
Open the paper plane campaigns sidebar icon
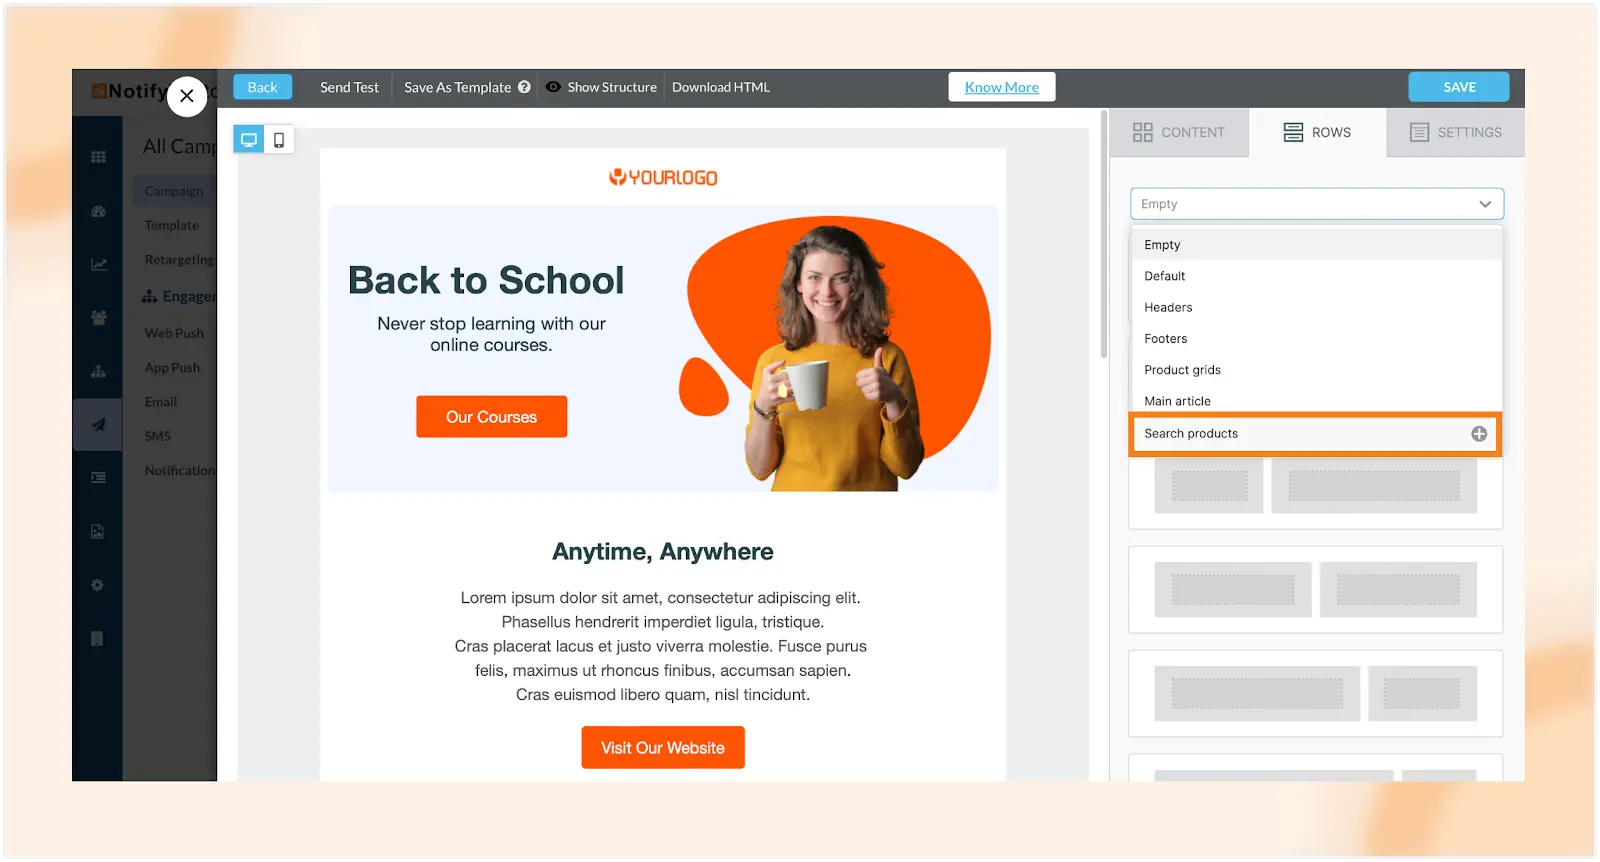pos(98,424)
